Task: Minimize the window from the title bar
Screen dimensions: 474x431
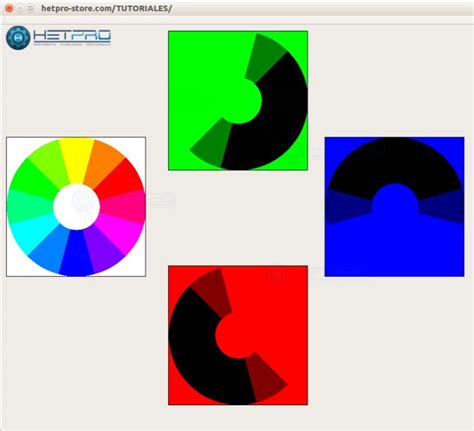Action: tap(20, 8)
